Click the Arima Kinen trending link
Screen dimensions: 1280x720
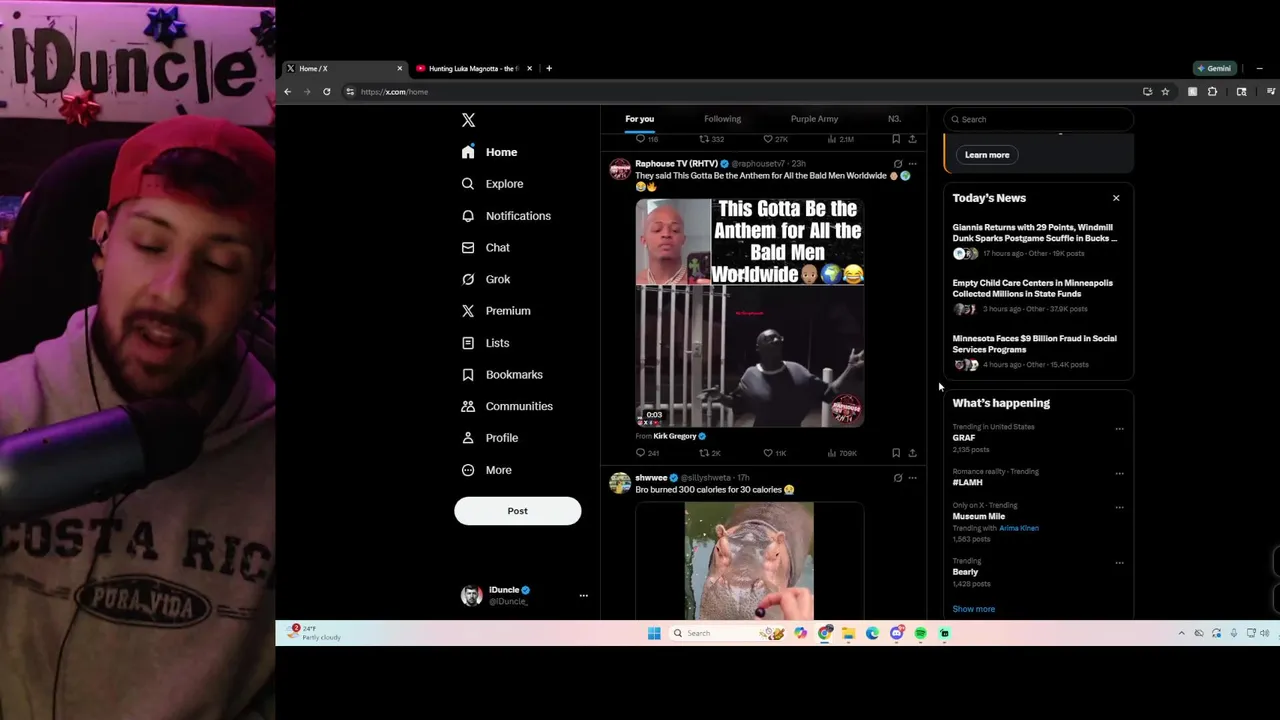tap(1018, 528)
